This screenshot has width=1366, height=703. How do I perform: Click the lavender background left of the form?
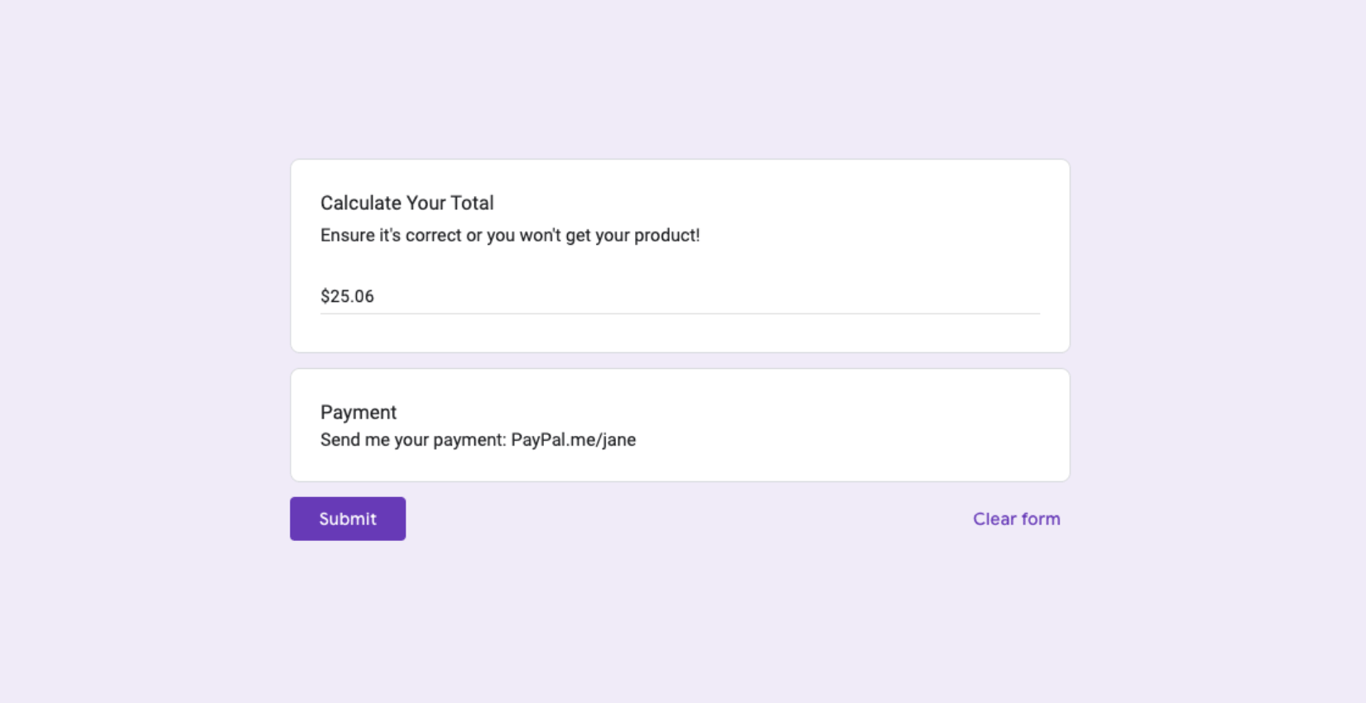[140, 350]
